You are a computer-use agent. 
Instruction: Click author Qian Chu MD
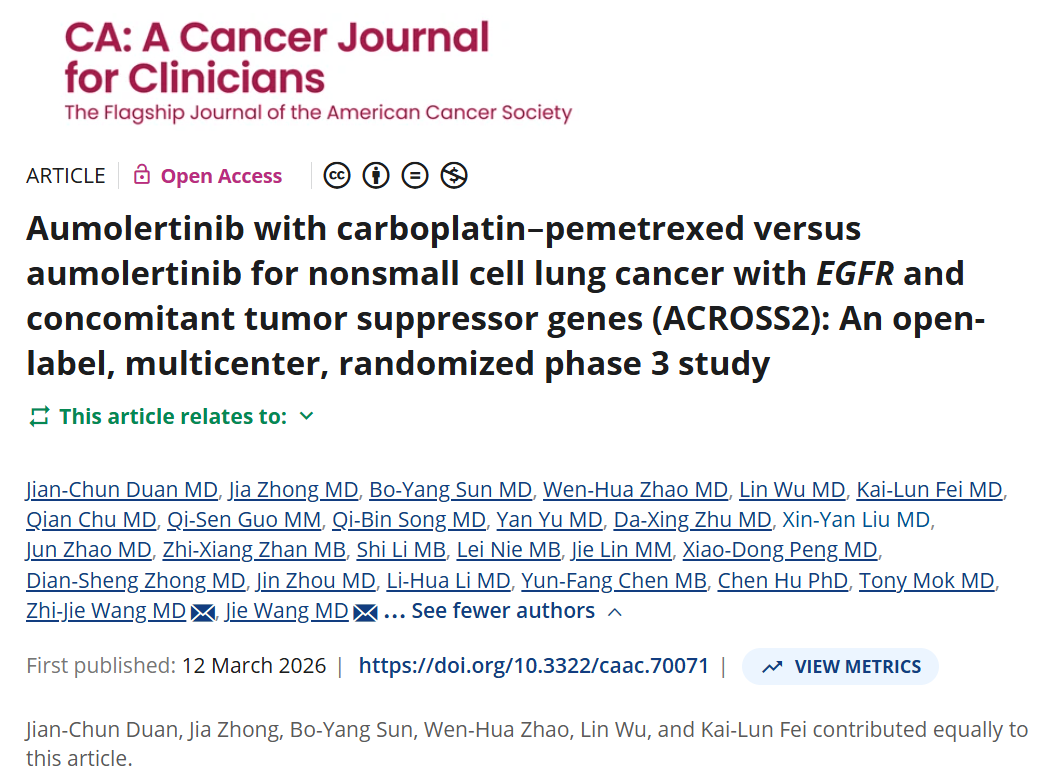[91, 520]
